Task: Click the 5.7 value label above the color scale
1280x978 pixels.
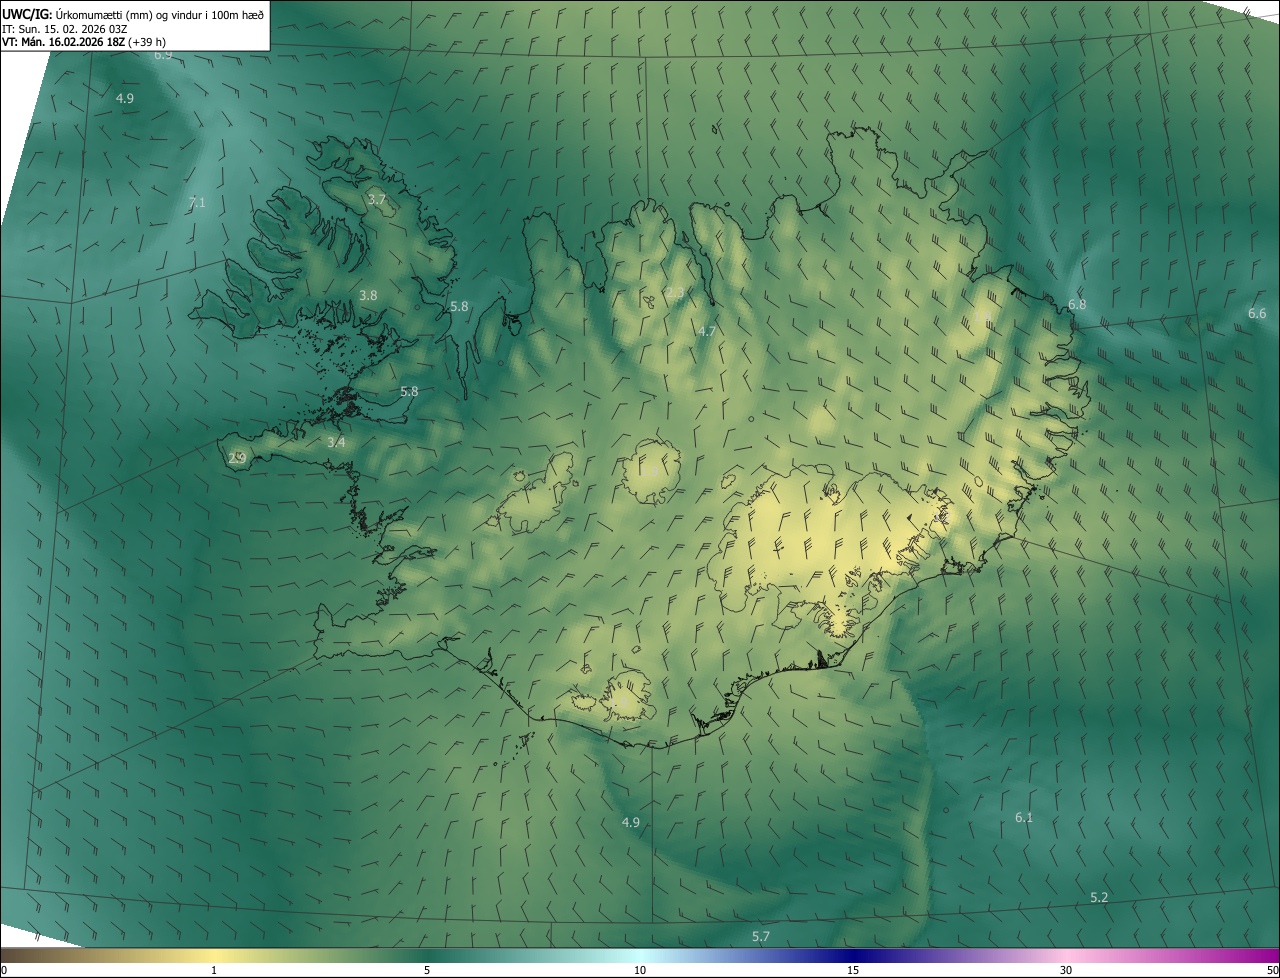Action: pyautogui.click(x=761, y=936)
